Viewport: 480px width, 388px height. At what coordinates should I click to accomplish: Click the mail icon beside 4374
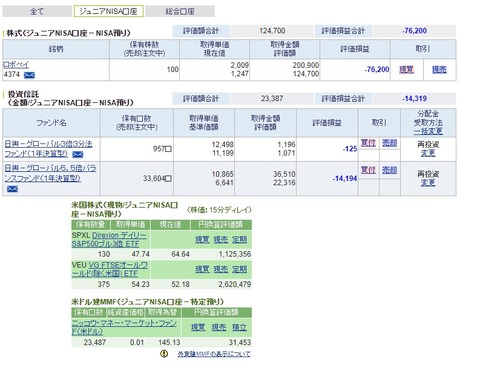coord(29,75)
